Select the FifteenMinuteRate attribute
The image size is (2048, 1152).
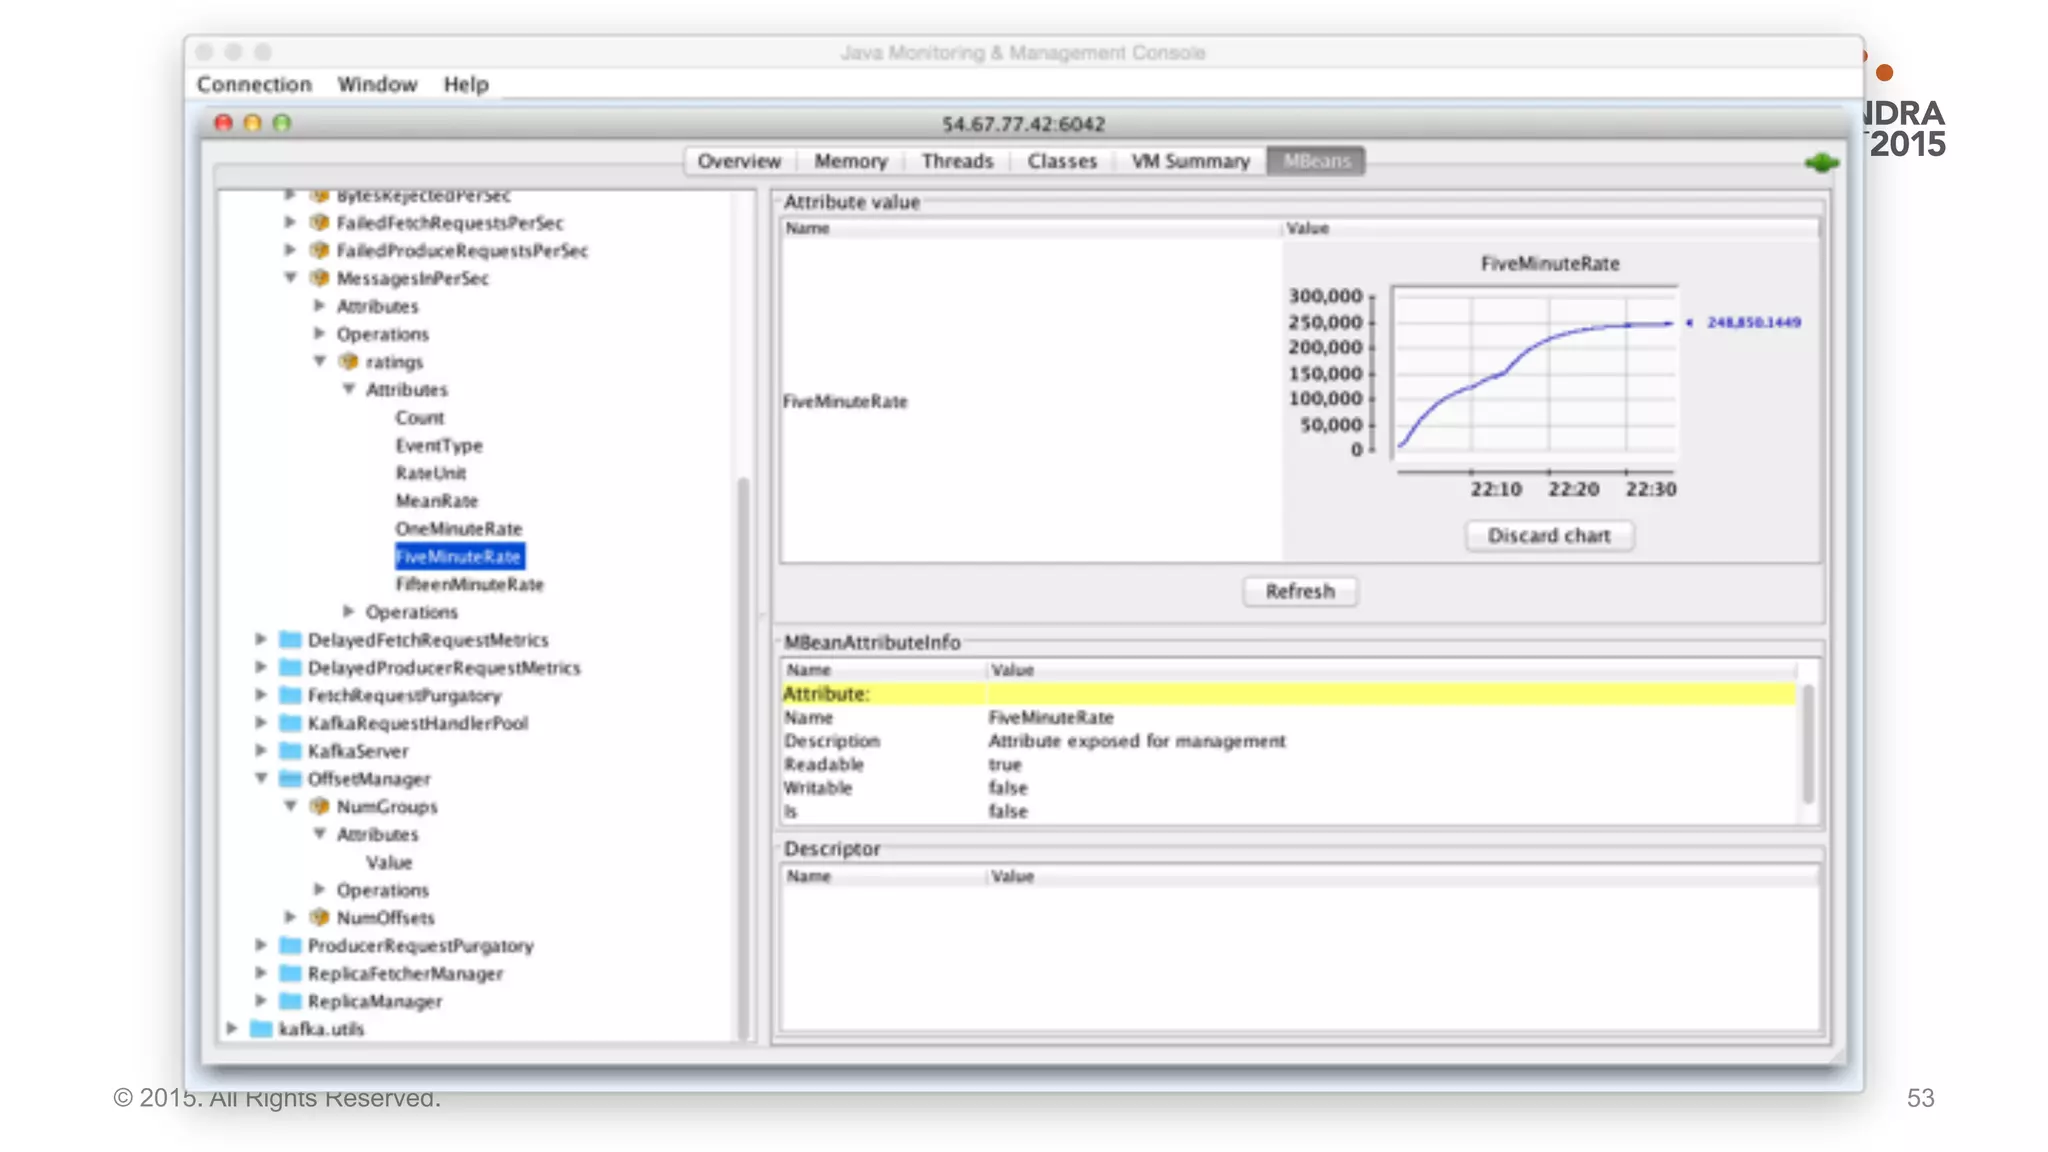469,584
